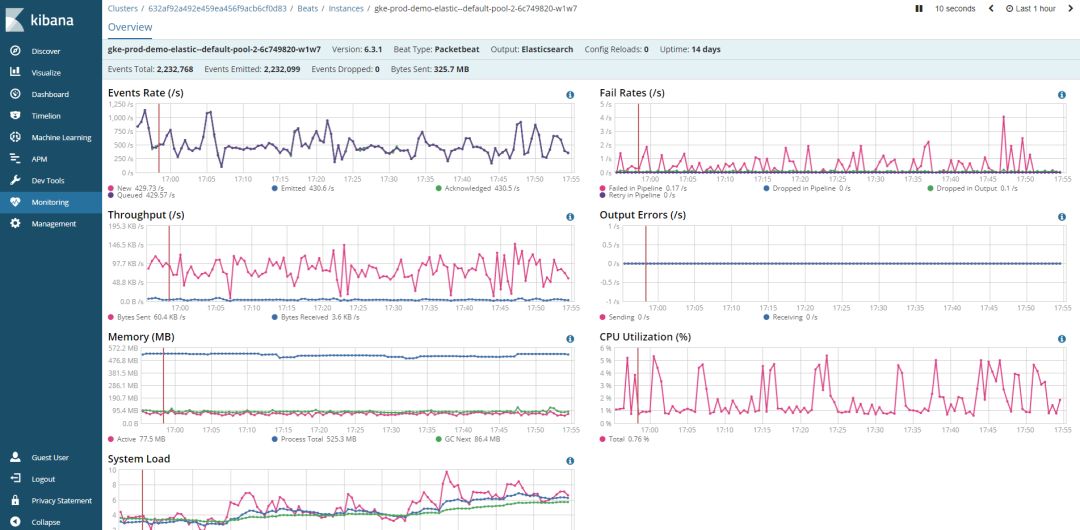Show info for CPU Utilization chart
This screenshot has width=1080, height=530.
(1061, 339)
